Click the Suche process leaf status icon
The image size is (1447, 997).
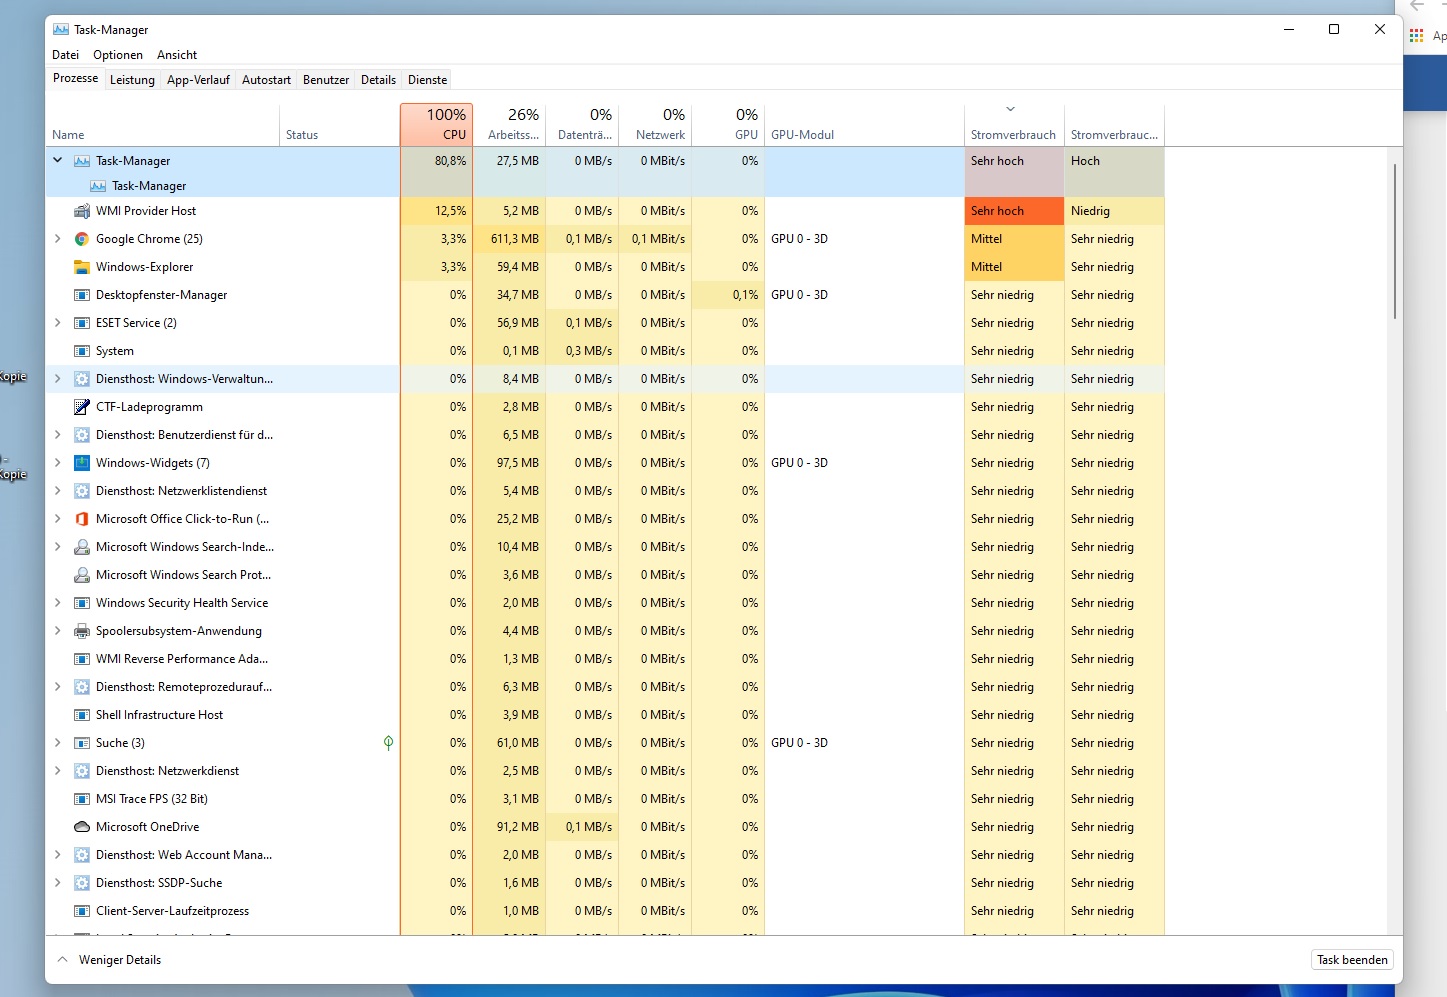pyautogui.click(x=388, y=743)
